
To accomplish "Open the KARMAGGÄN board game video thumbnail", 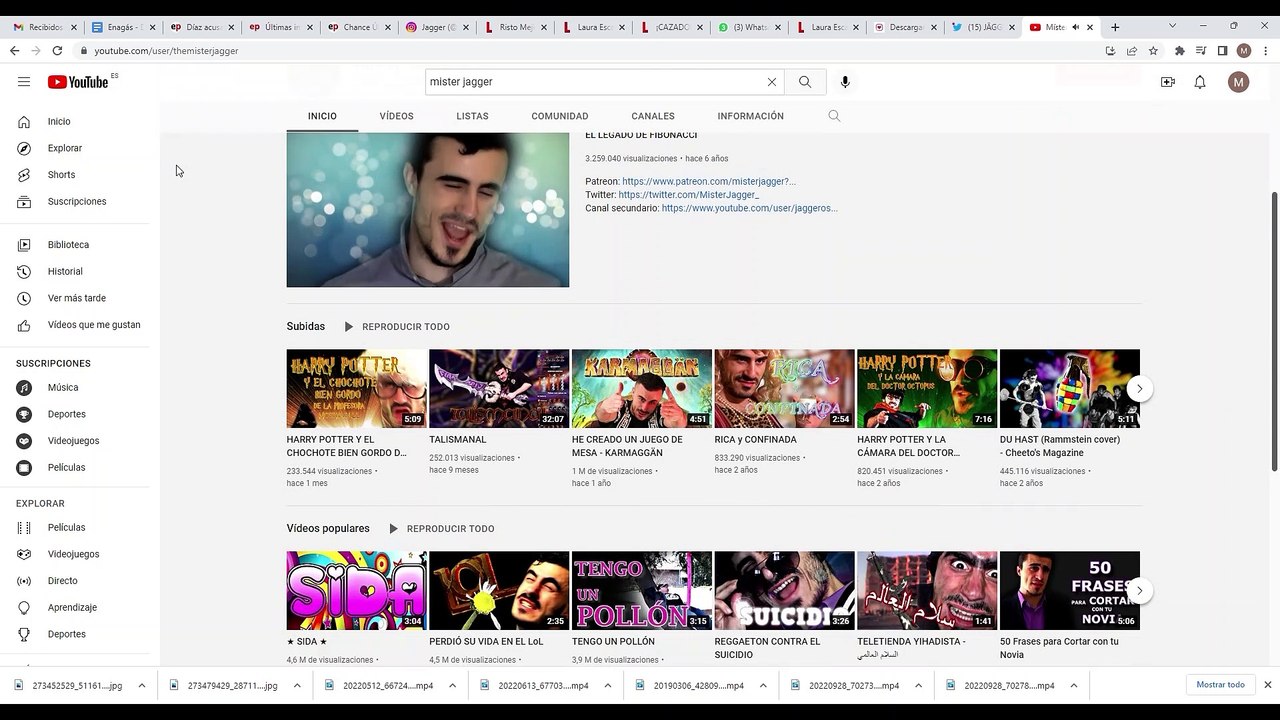I will coord(642,389).
